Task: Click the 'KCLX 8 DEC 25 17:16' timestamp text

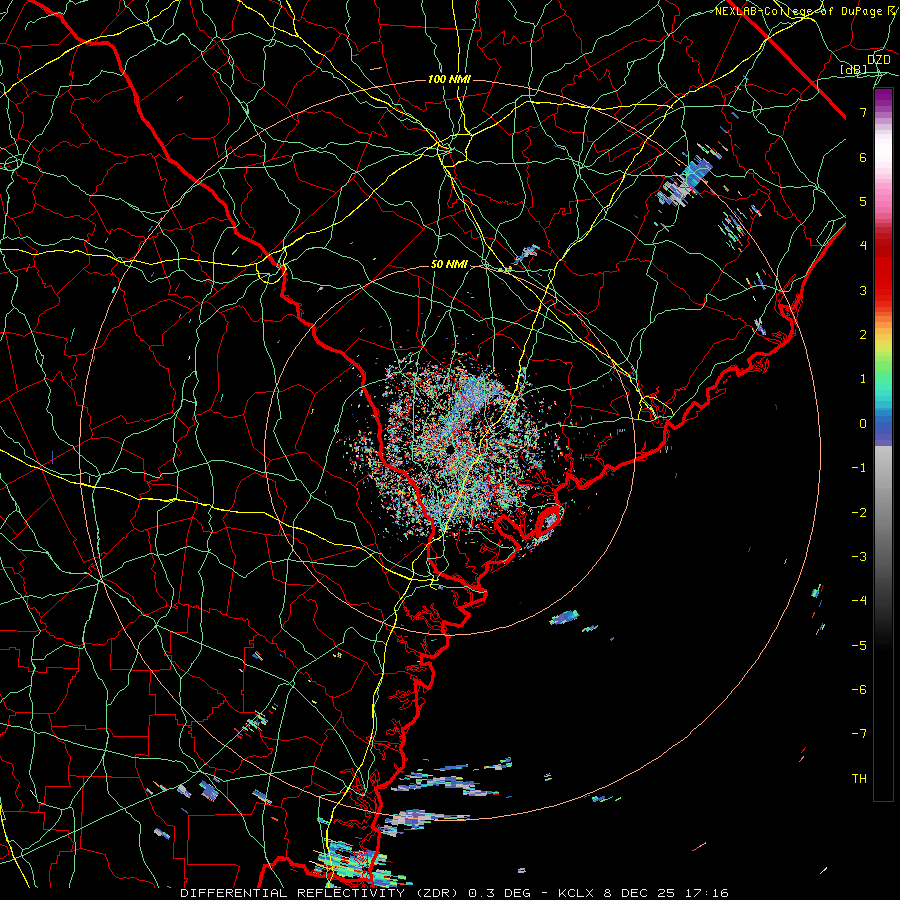Action: [643, 893]
